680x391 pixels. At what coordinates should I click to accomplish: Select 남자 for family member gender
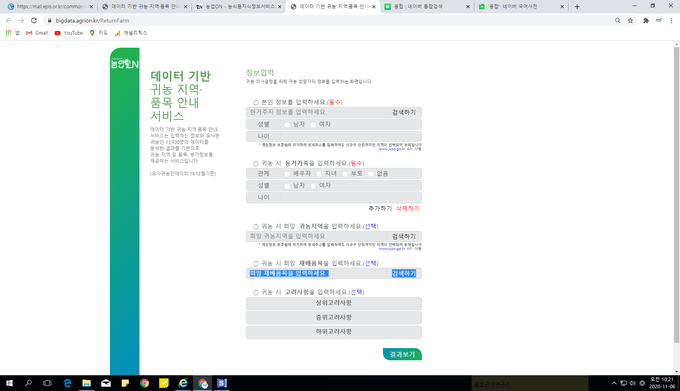pyautogui.click(x=287, y=186)
